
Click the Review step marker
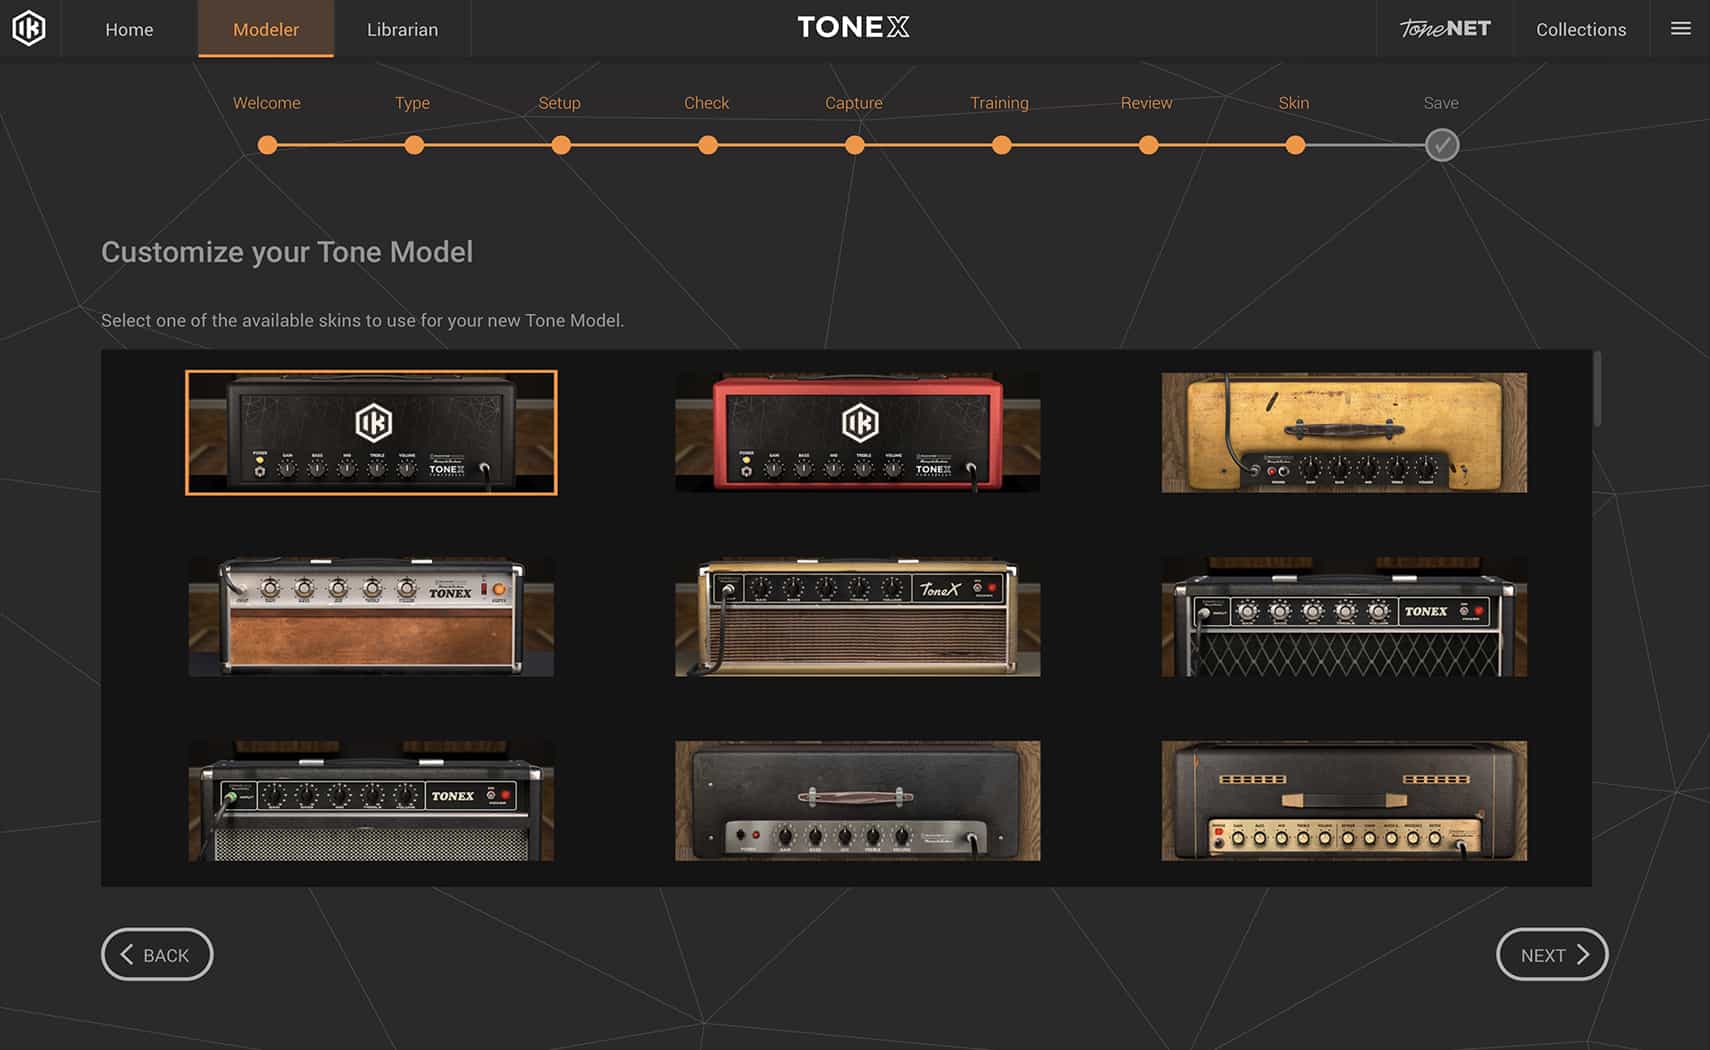pos(1148,145)
